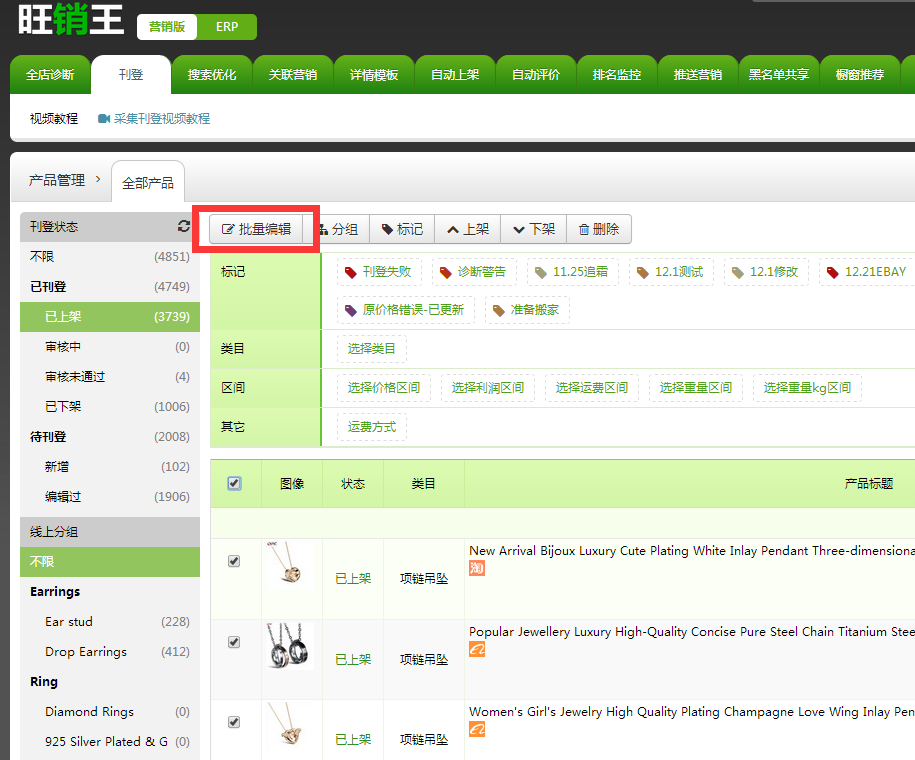Open the 关联营销 tab
Screen dimensions: 915x760
[294, 75]
